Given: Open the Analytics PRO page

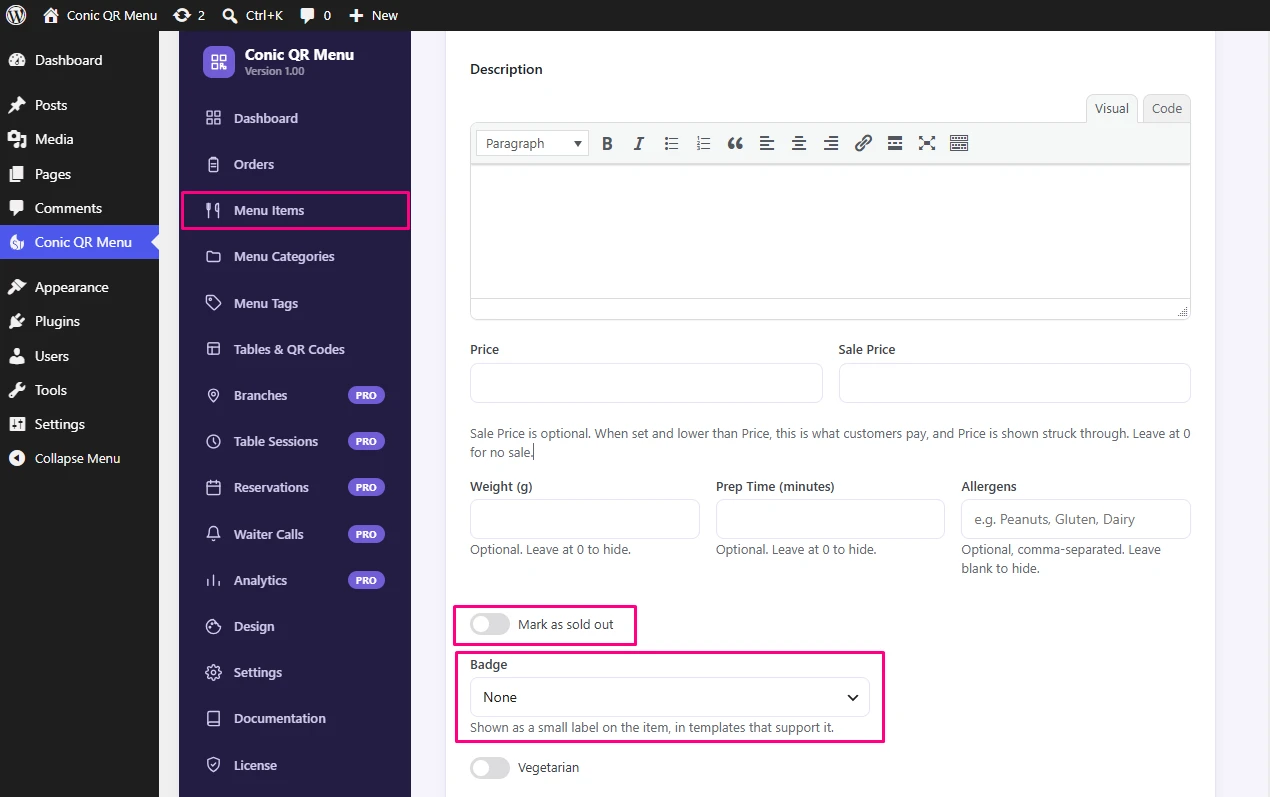Looking at the screenshot, I should pyautogui.click(x=295, y=580).
